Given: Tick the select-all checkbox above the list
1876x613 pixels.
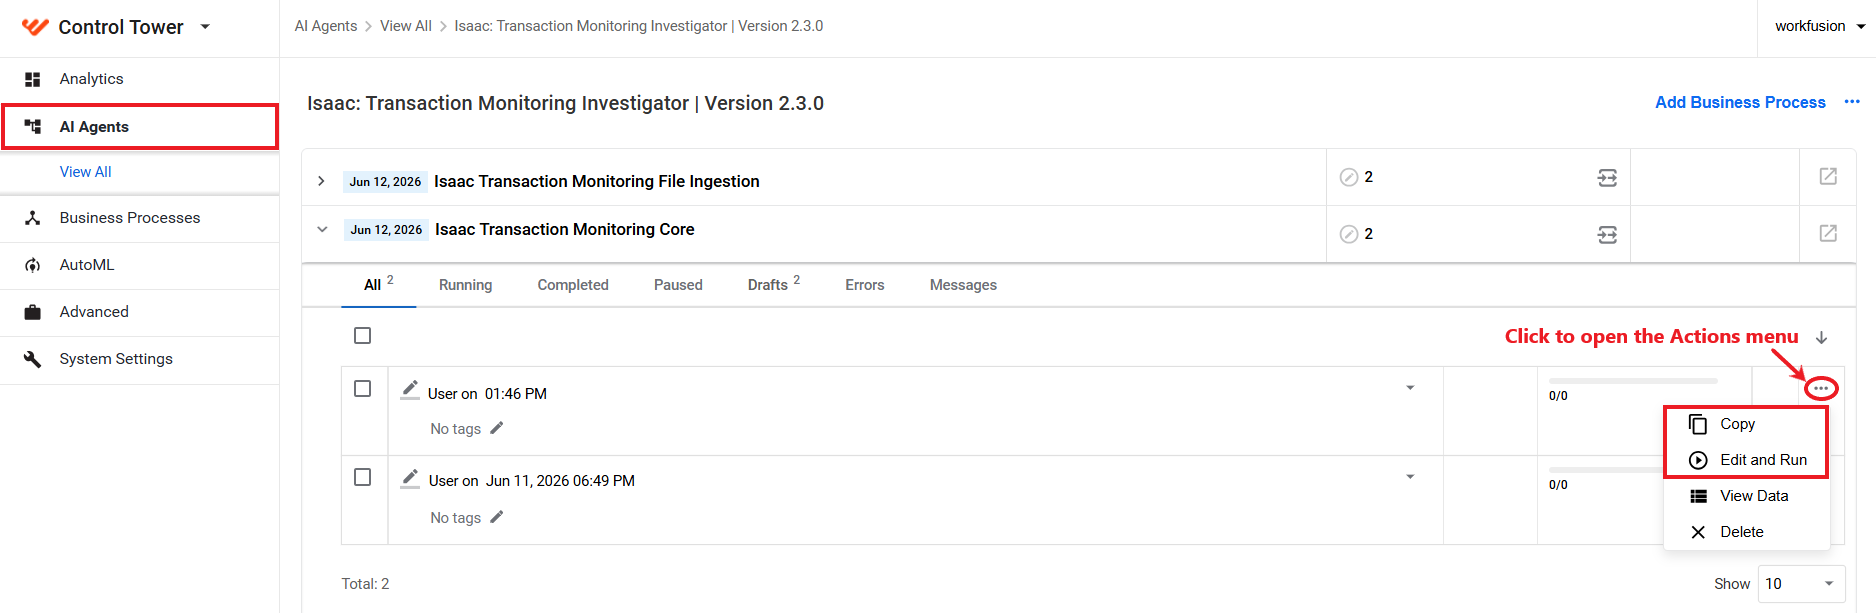Looking at the screenshot, I should click(x=363, y=336).
